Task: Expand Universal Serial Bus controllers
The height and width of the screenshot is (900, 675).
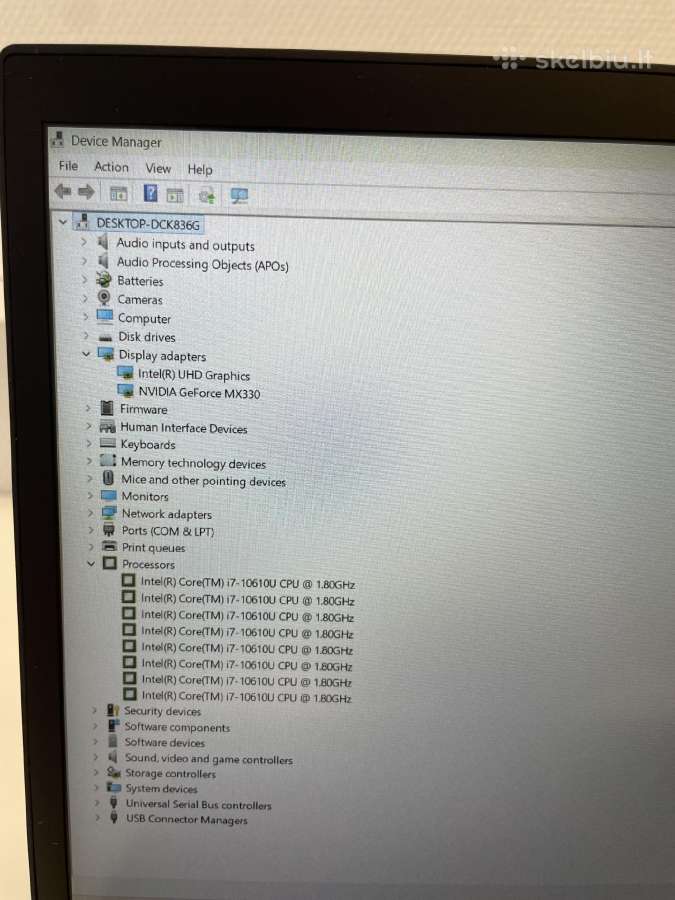Action: [97, 802]
